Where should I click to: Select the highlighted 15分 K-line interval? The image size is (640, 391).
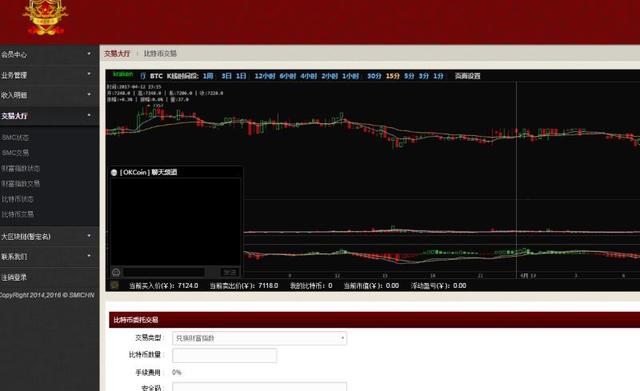(393, 76)
